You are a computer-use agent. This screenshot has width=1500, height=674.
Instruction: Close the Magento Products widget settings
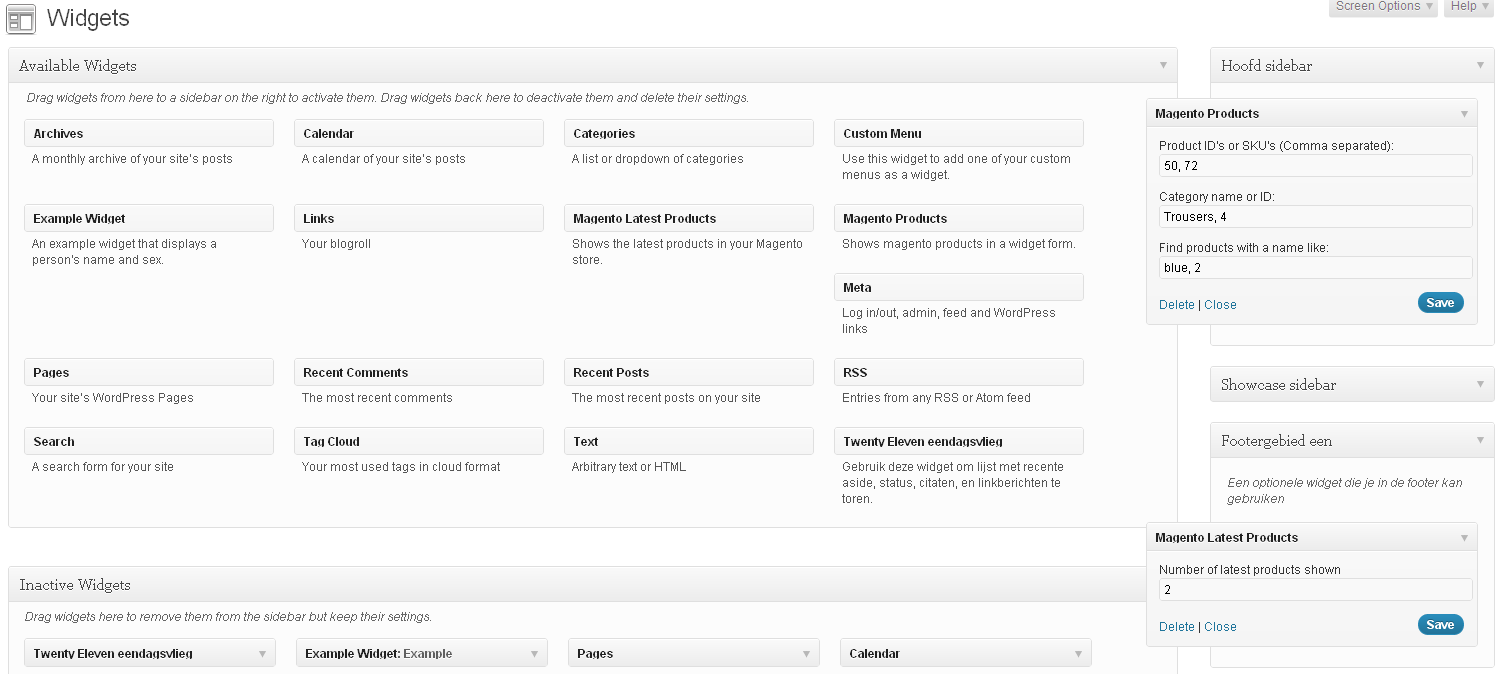click(1220, 305)
